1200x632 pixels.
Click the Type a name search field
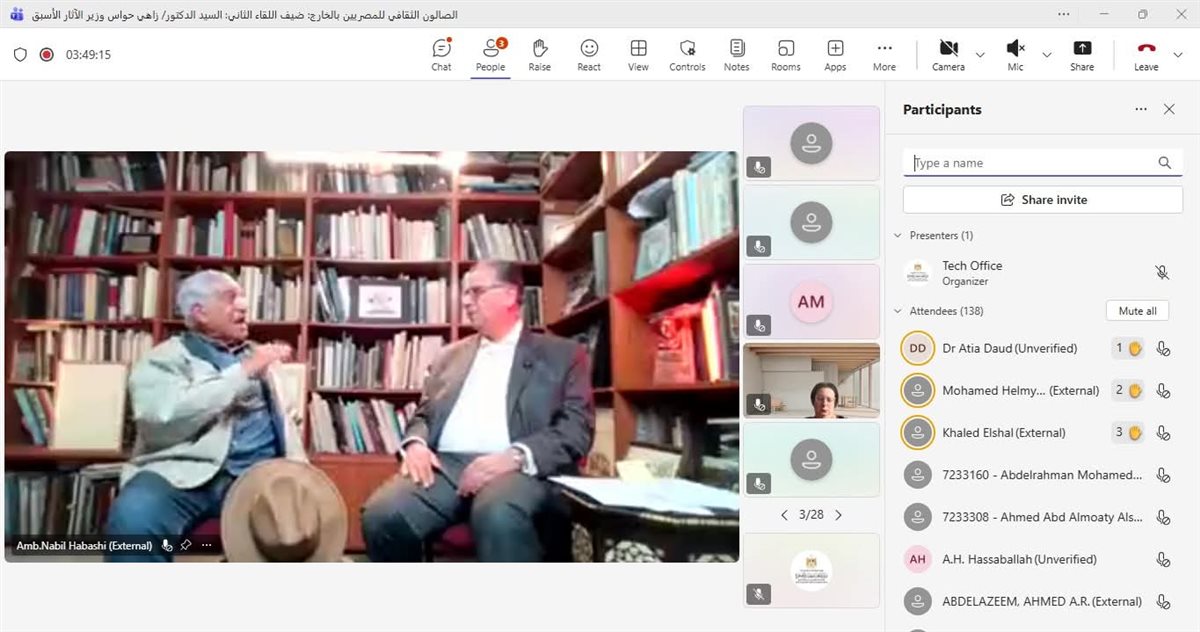(x=1030, y=163)
